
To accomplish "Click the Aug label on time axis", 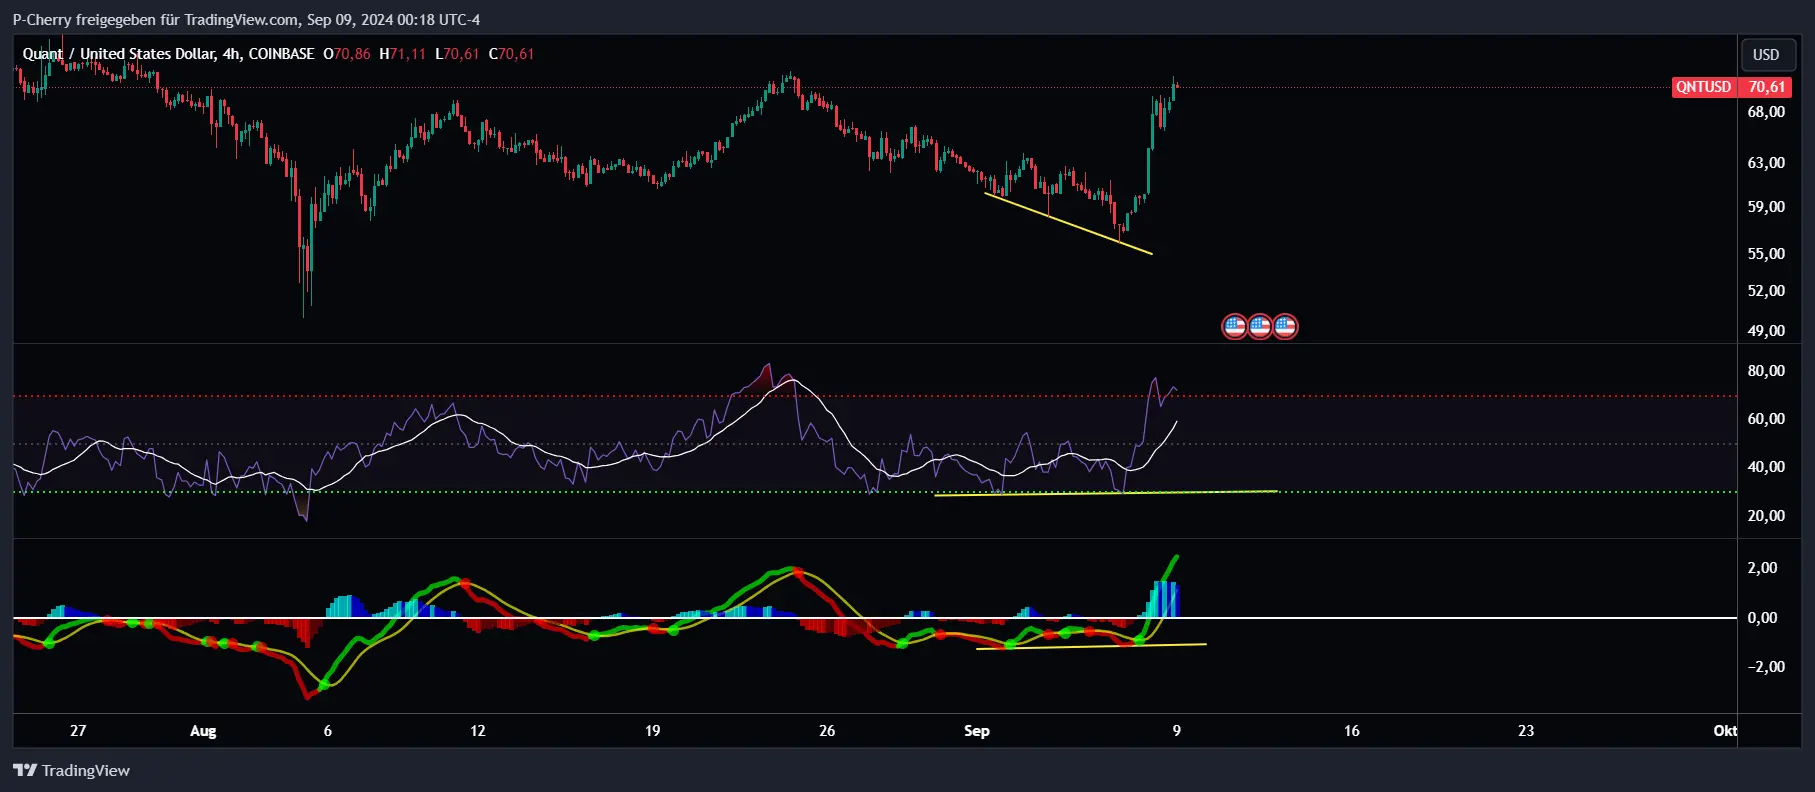I will click(x=203, y=731).
